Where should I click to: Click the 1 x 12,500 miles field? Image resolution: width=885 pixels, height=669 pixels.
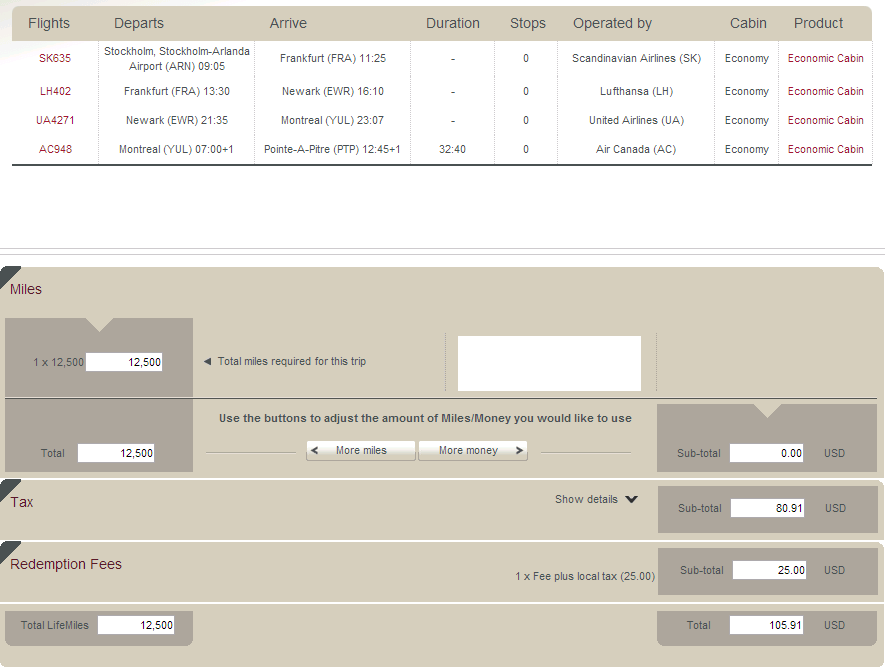point(124,362)
